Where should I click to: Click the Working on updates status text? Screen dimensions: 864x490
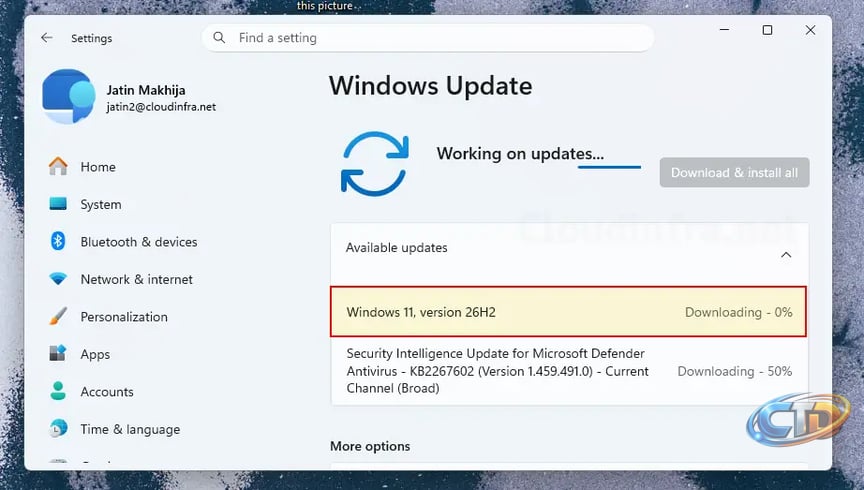[520, 153]
